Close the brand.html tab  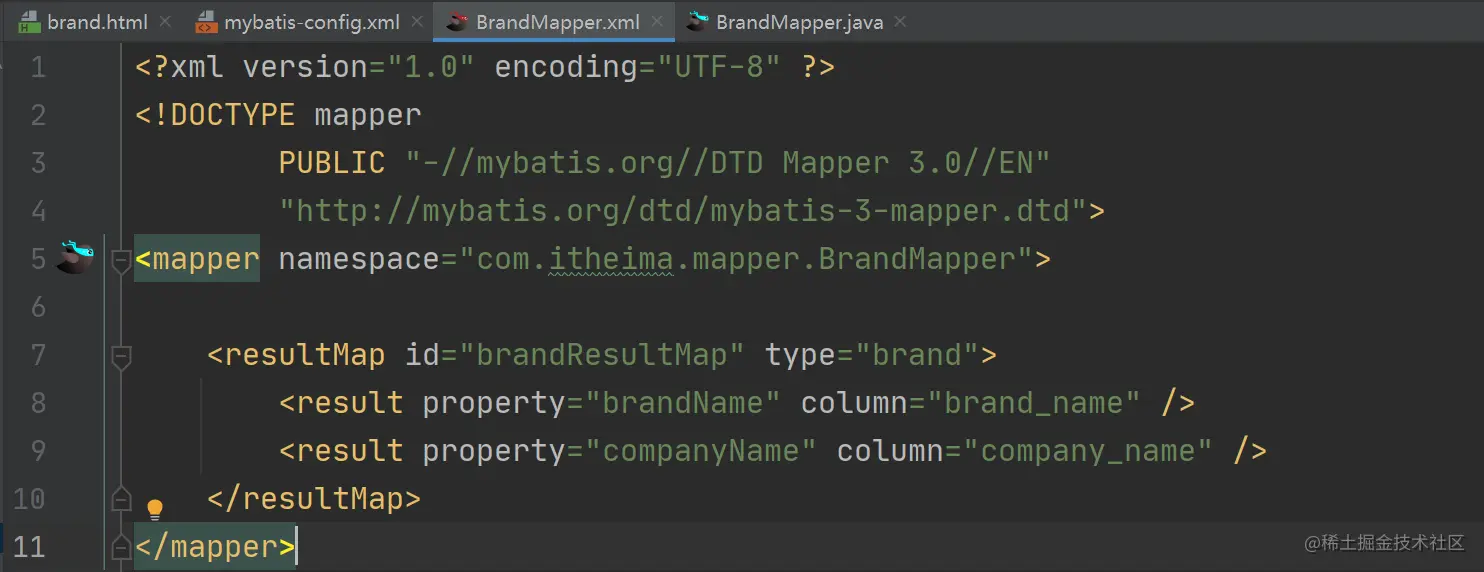pyautogui.click(x=165, y=21)
